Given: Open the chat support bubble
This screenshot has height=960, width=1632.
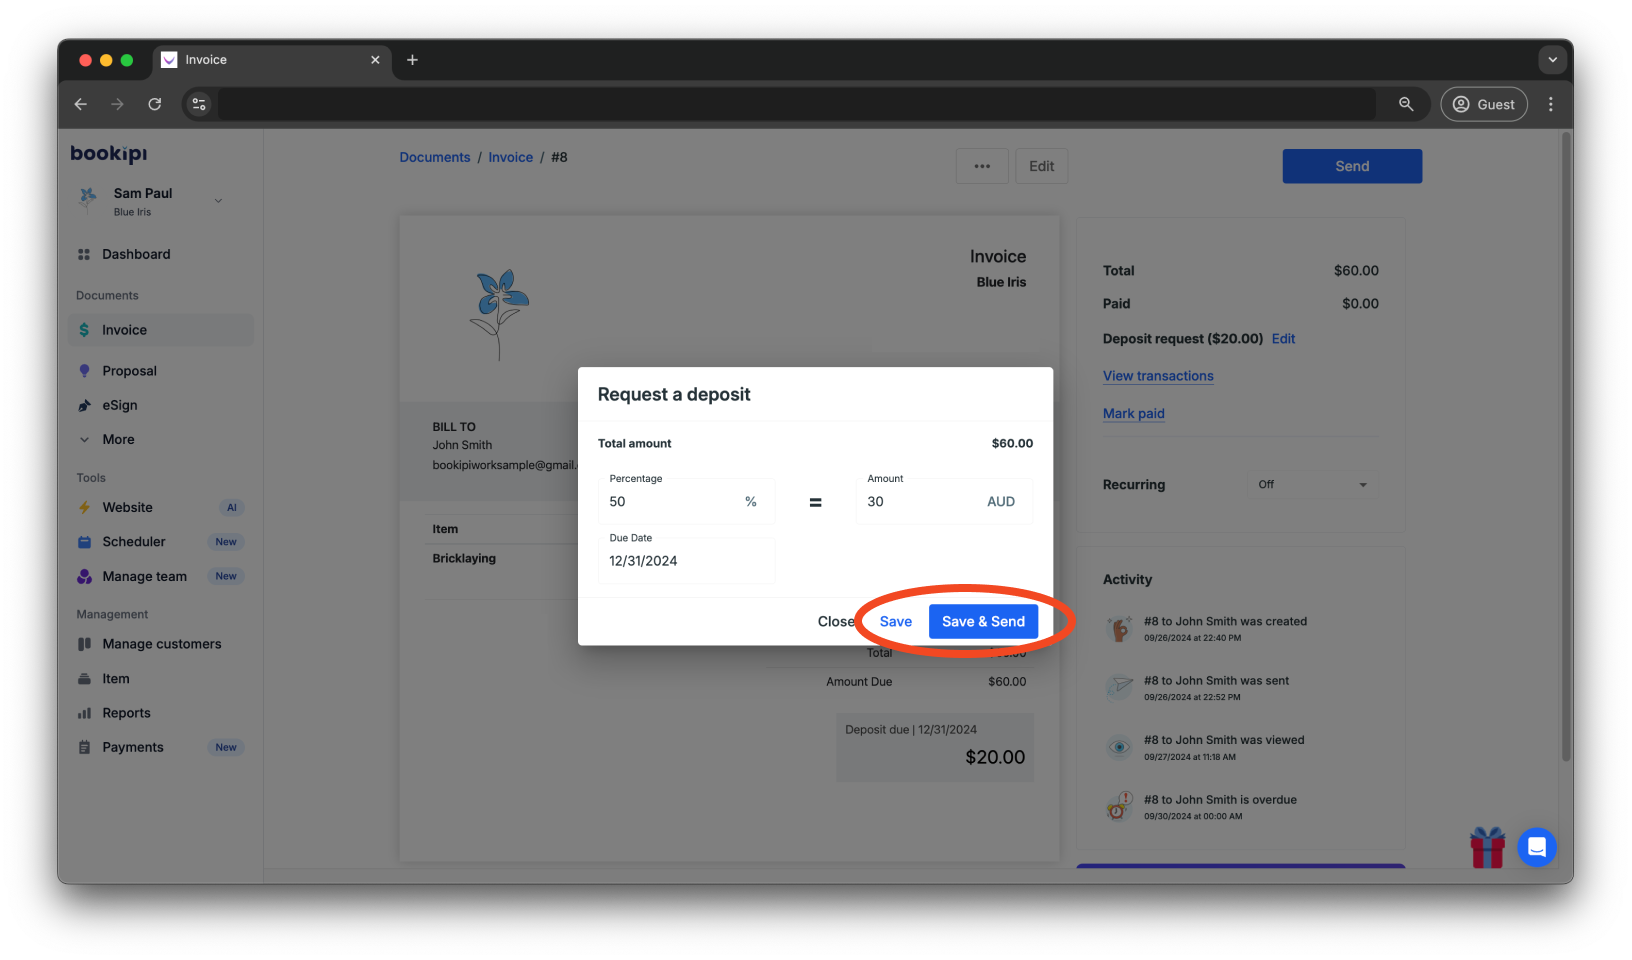Looking at the screenshot, I should point(1537,847).
